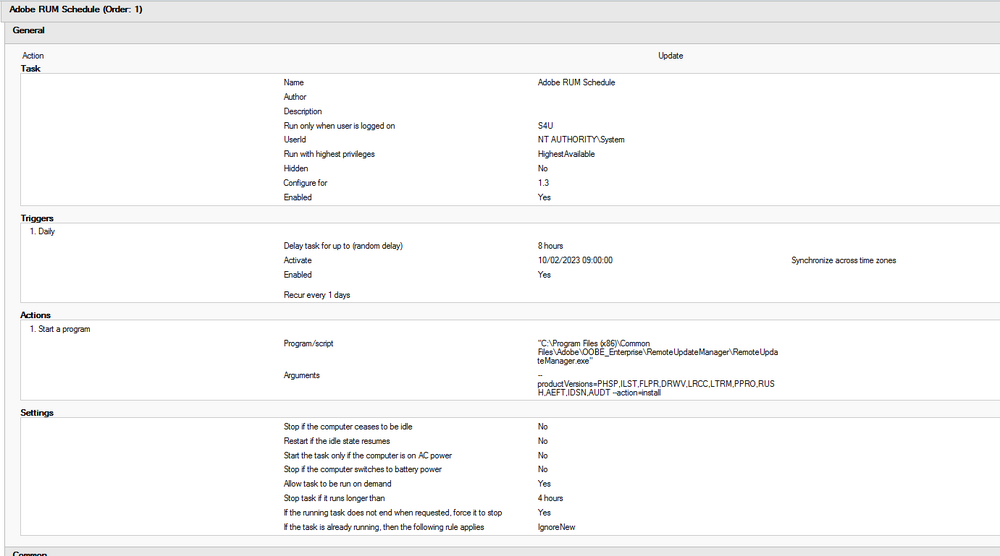Click the '1. Start a program' entry
Screen dimensions: 1000x556
(x=60, y=329)
